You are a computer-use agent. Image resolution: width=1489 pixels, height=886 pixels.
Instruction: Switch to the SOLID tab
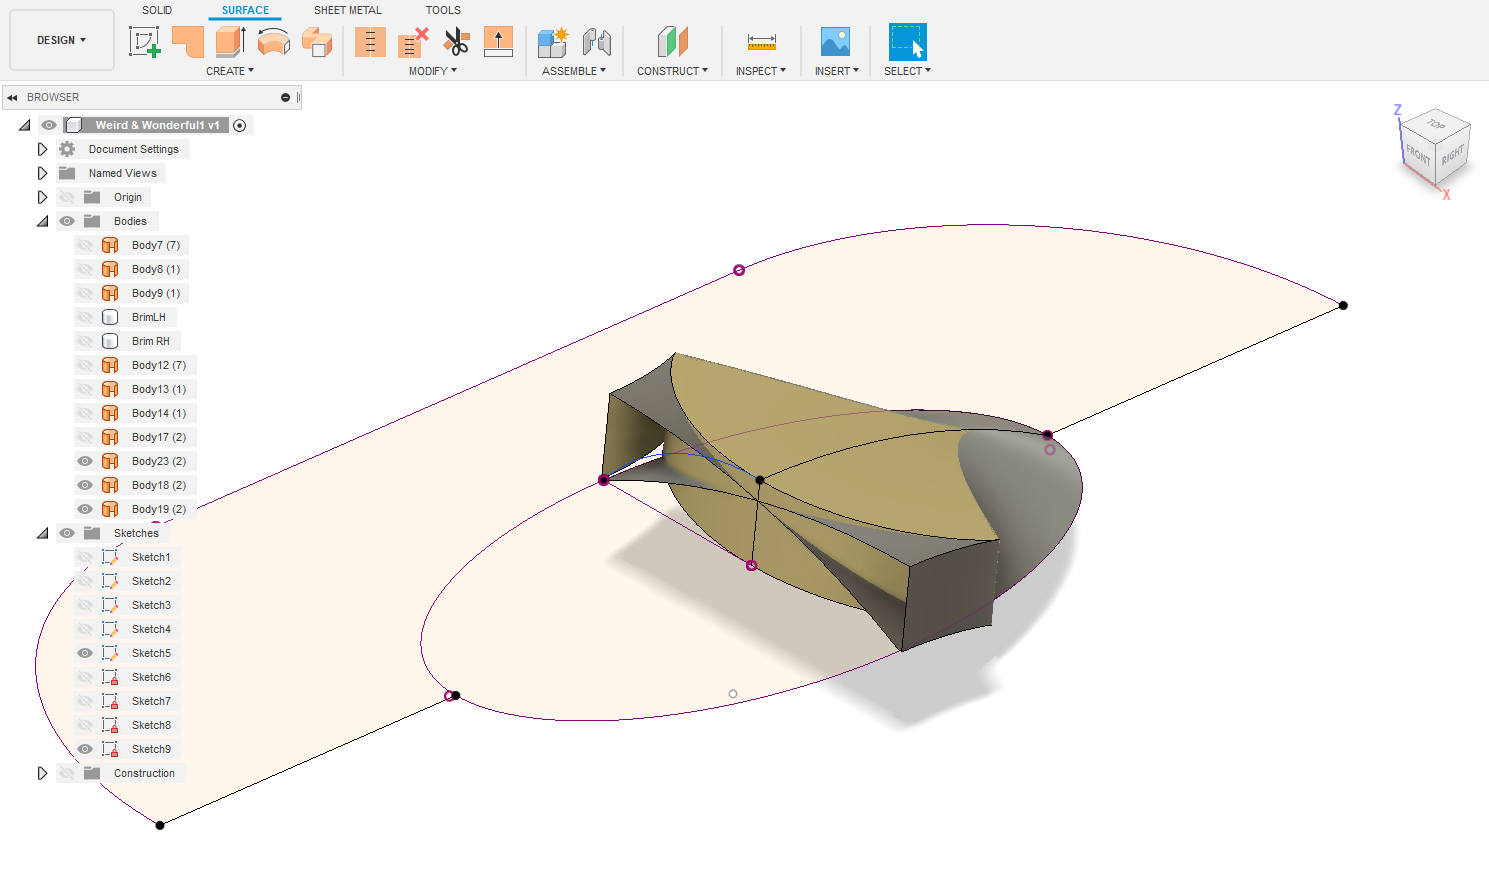coord(157,10)
